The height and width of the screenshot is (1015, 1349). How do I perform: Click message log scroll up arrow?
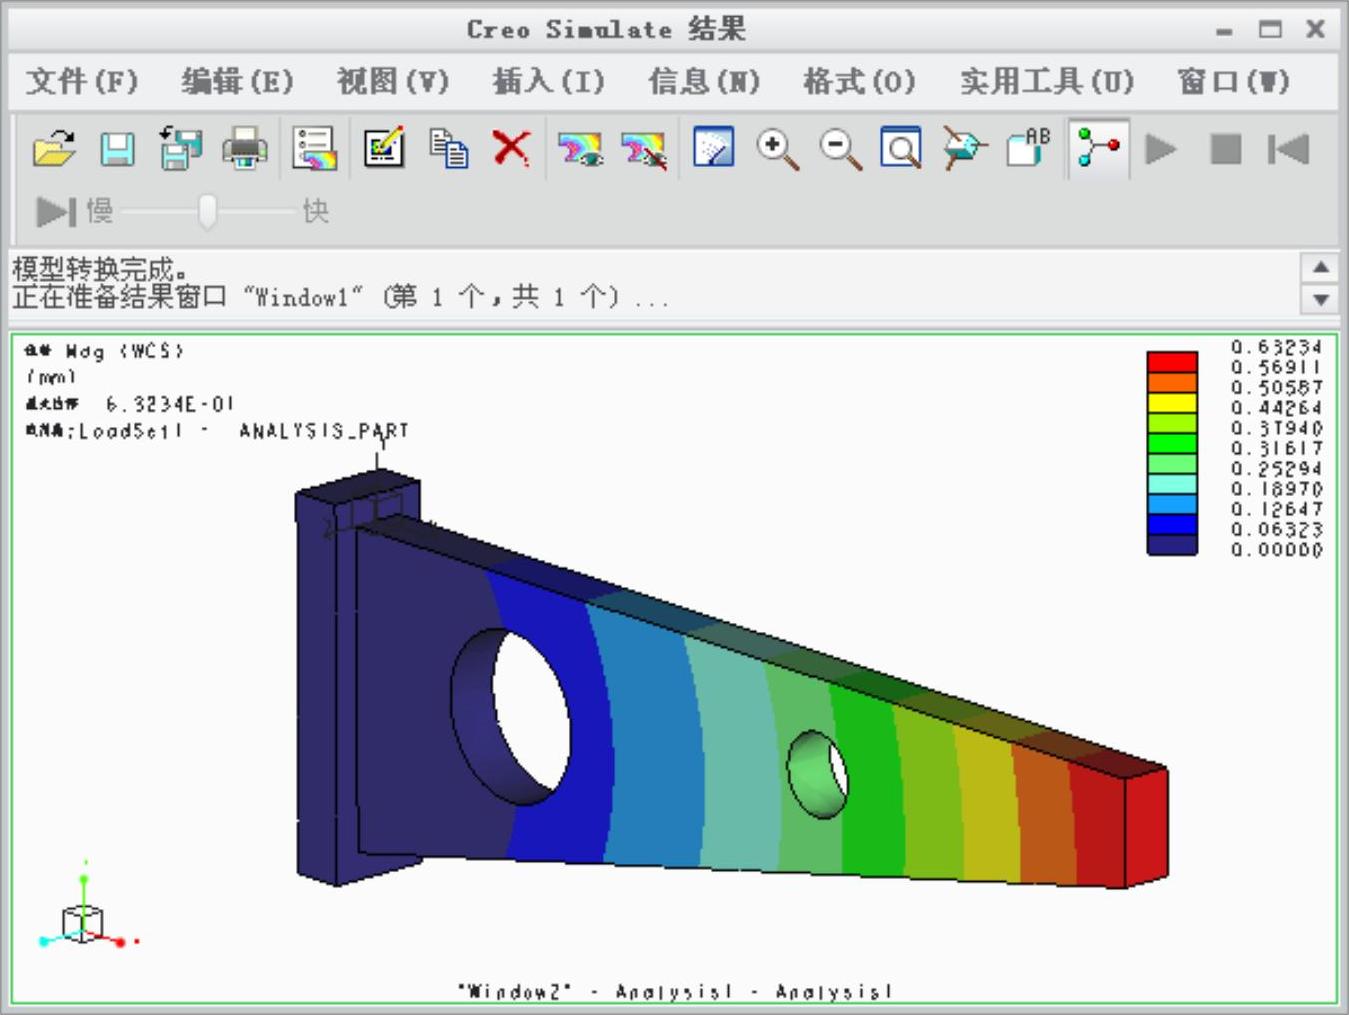pos(1321,267)
